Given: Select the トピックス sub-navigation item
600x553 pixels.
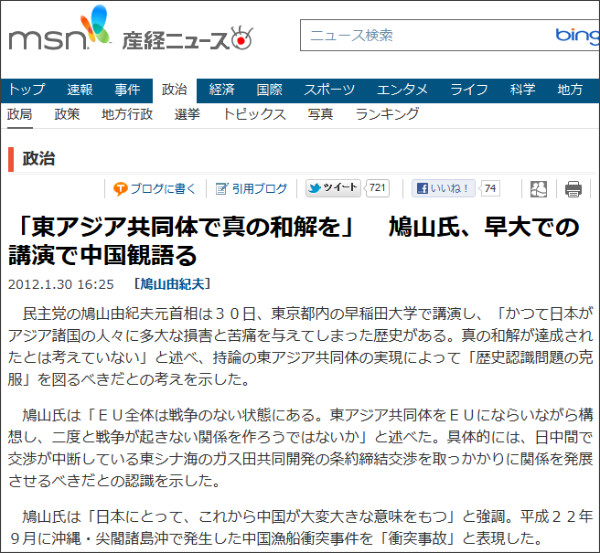Looking at the screenshot, I should click(254, 114).
